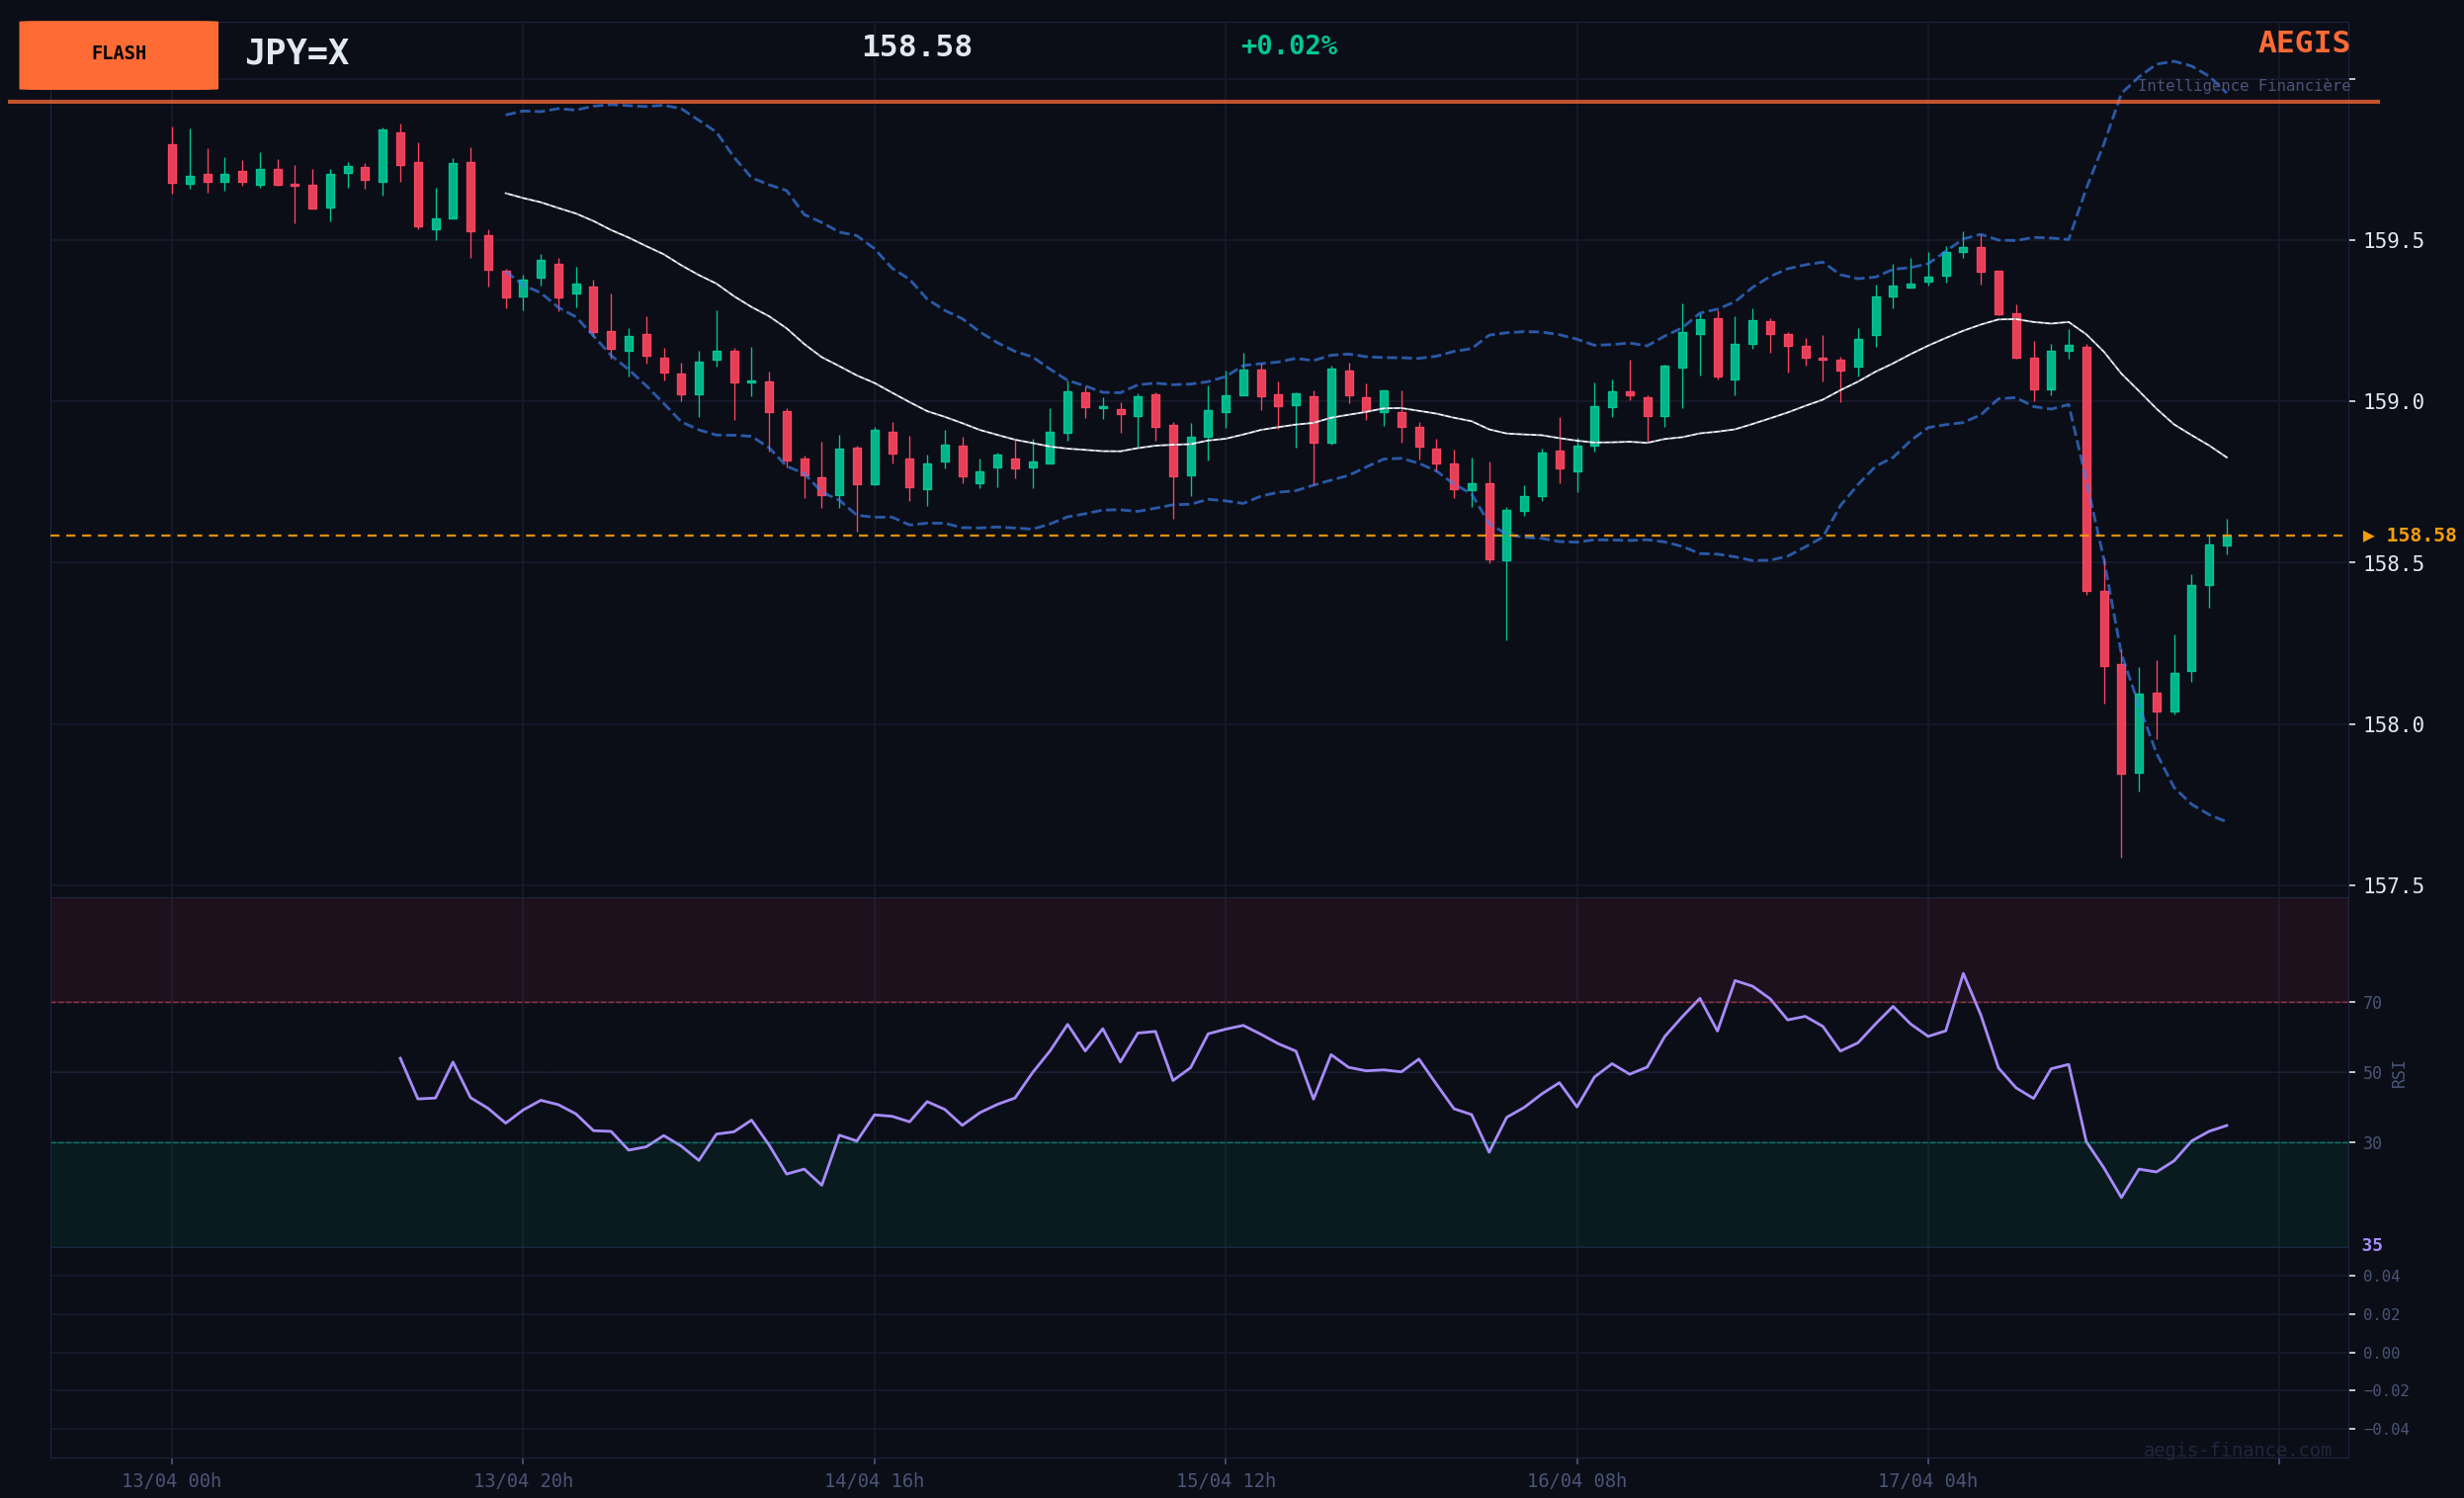
Task: Click the orange FLASH badge
Action: (118, 55)
